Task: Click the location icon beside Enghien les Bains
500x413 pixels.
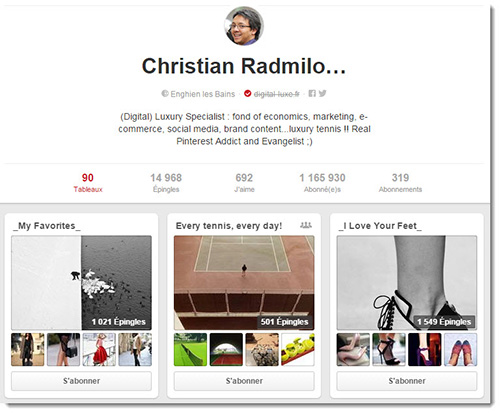Action: pos(165,94)
